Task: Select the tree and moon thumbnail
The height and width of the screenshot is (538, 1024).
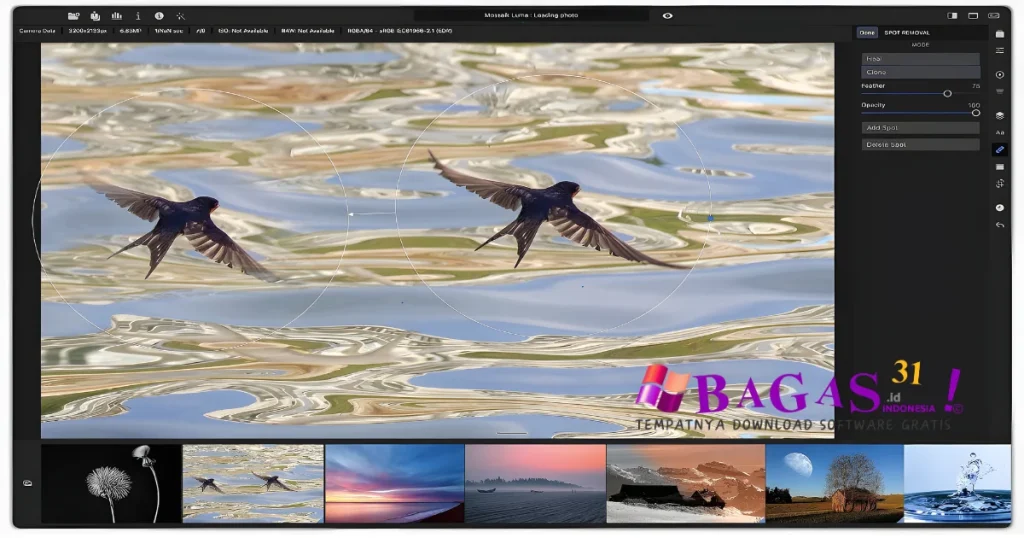Action: [835, 484]
